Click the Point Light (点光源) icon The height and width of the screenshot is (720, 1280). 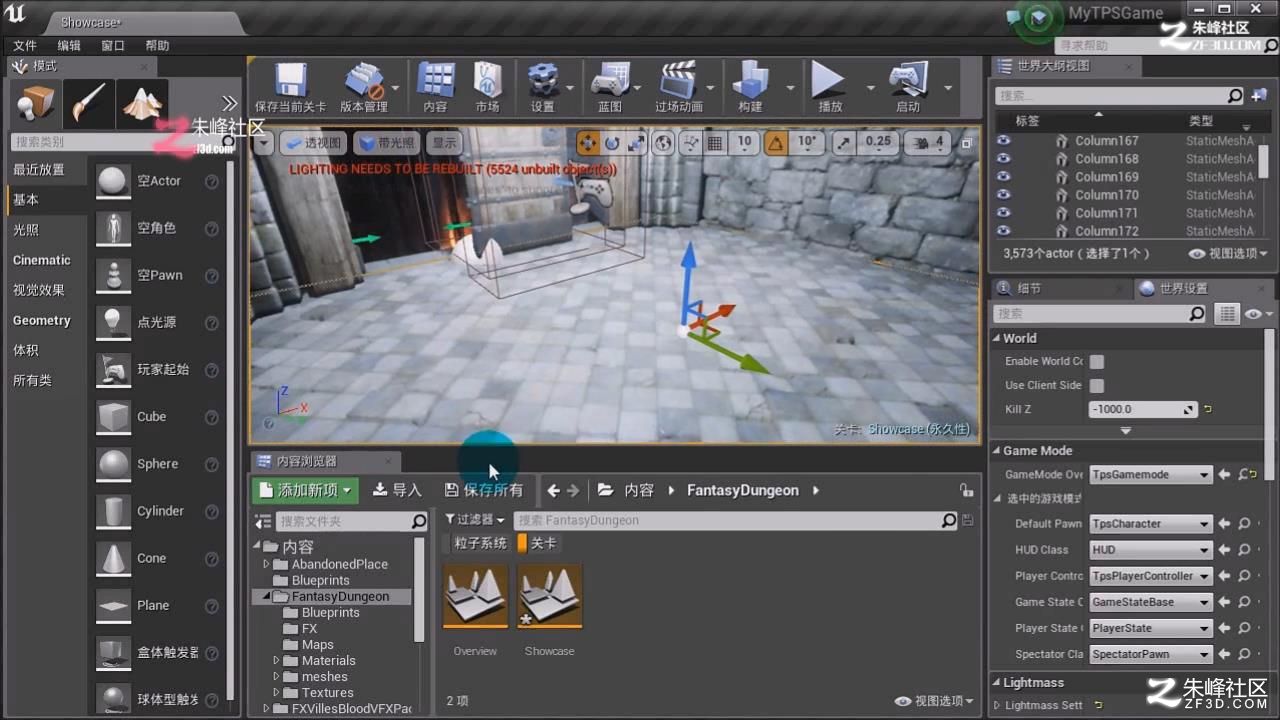pyautogui.click(x=113, y=322)
